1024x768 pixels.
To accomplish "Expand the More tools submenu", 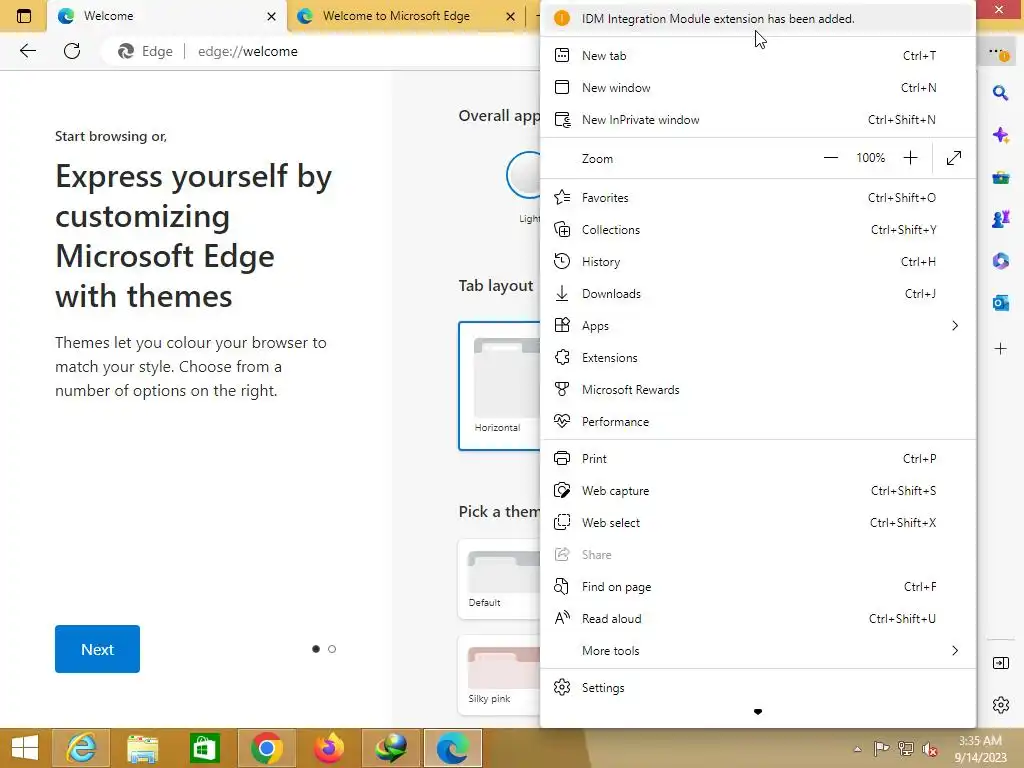I will point(758,651).
